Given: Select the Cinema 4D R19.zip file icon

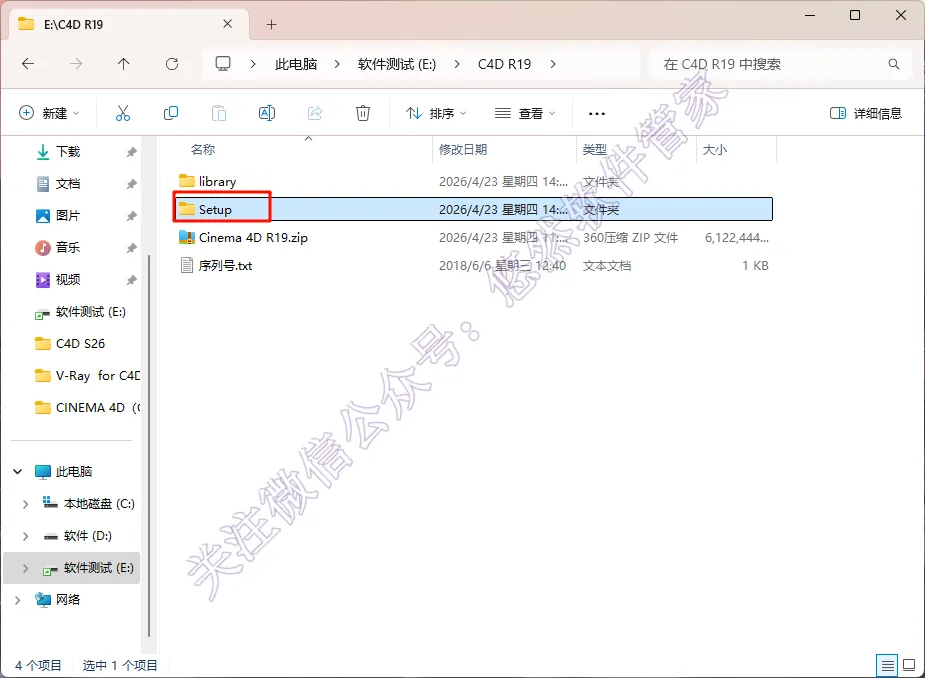Looking at the screenshot, I should point(186,237).
